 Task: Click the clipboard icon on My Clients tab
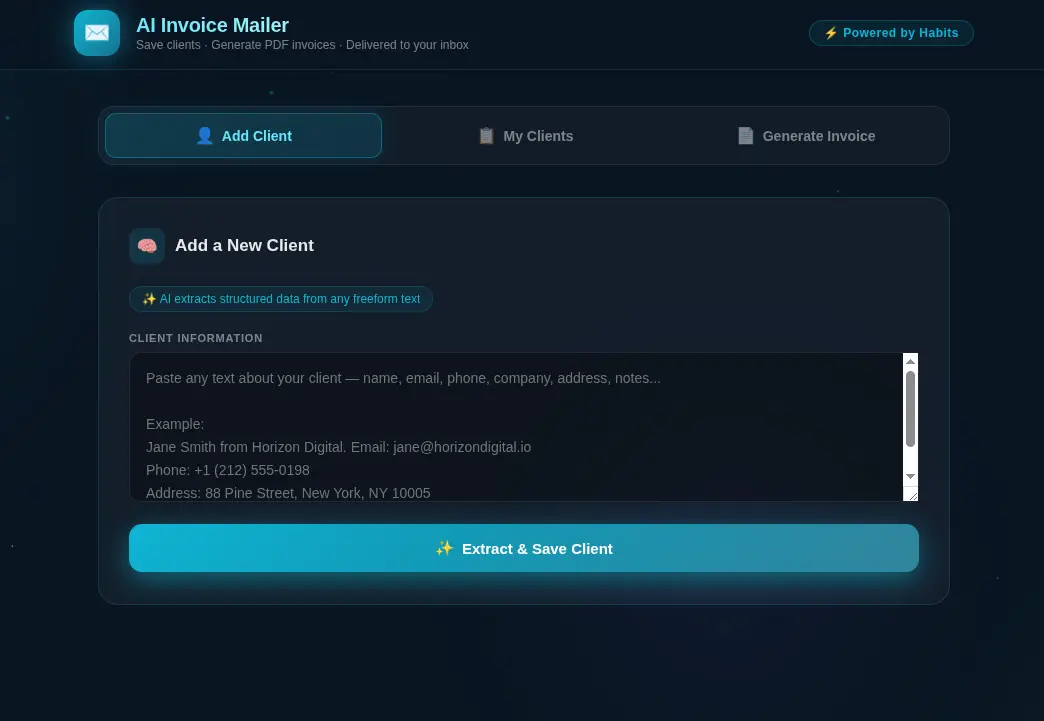point(487,136)
